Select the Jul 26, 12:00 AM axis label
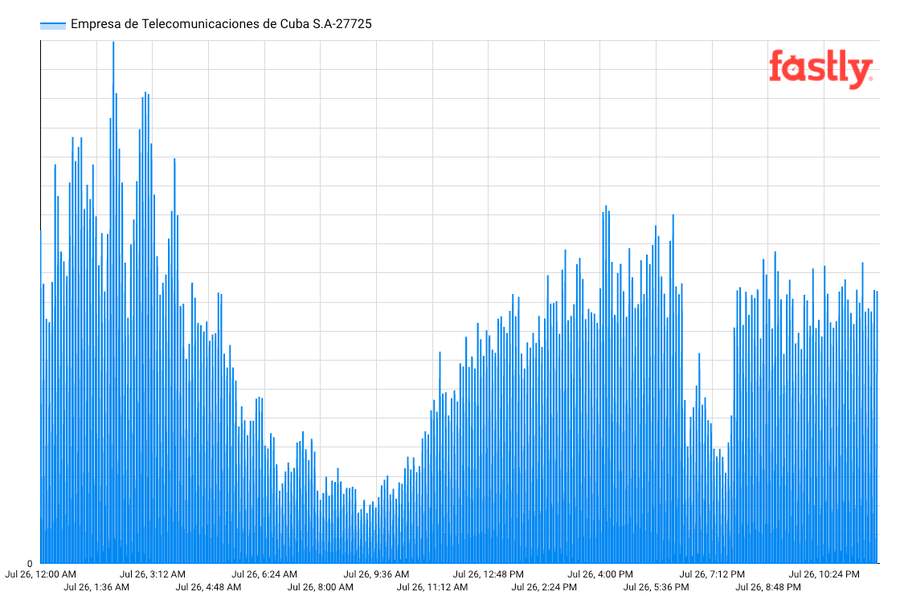Image resolution: width=900 pixels, height=604 pixels. point(41,574)
